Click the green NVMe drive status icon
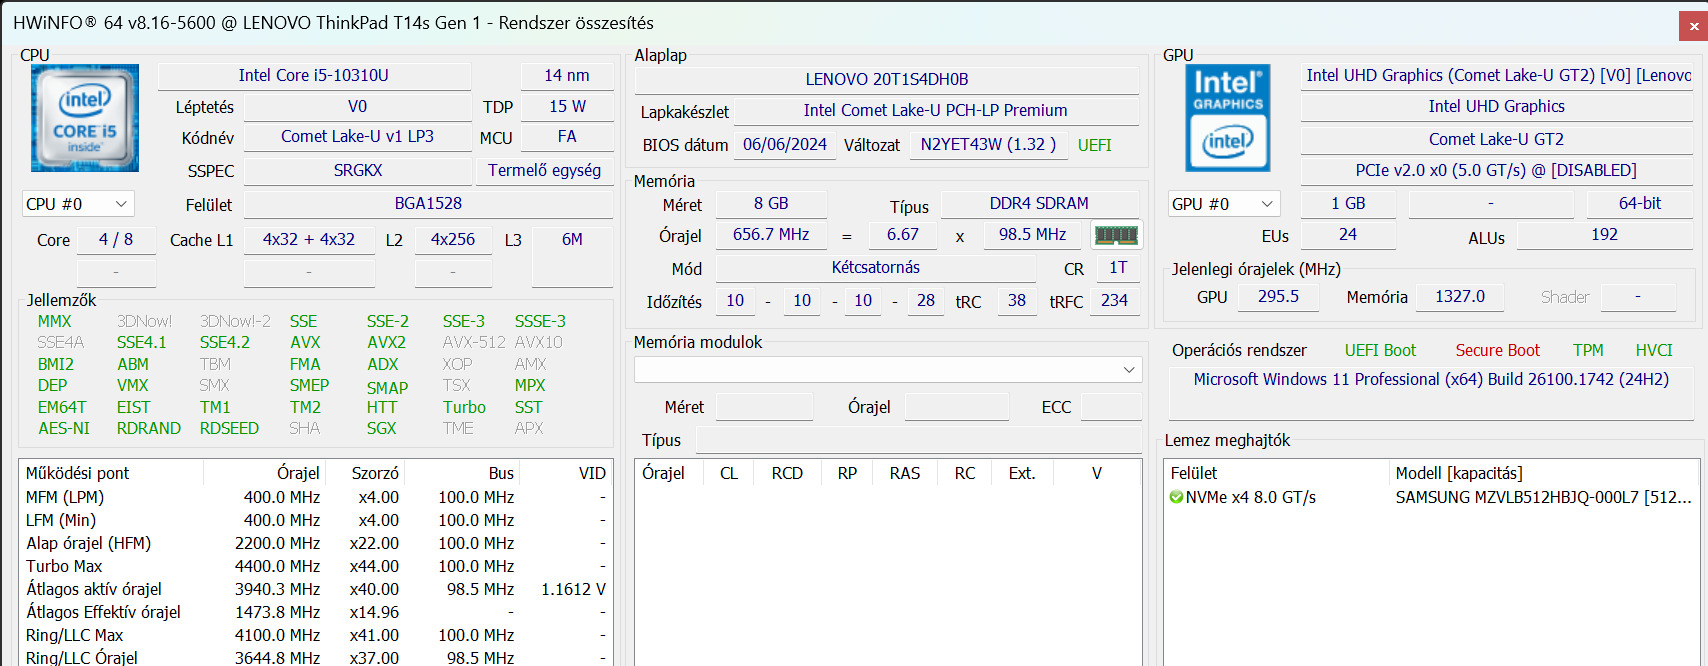 click(1176, 497)
